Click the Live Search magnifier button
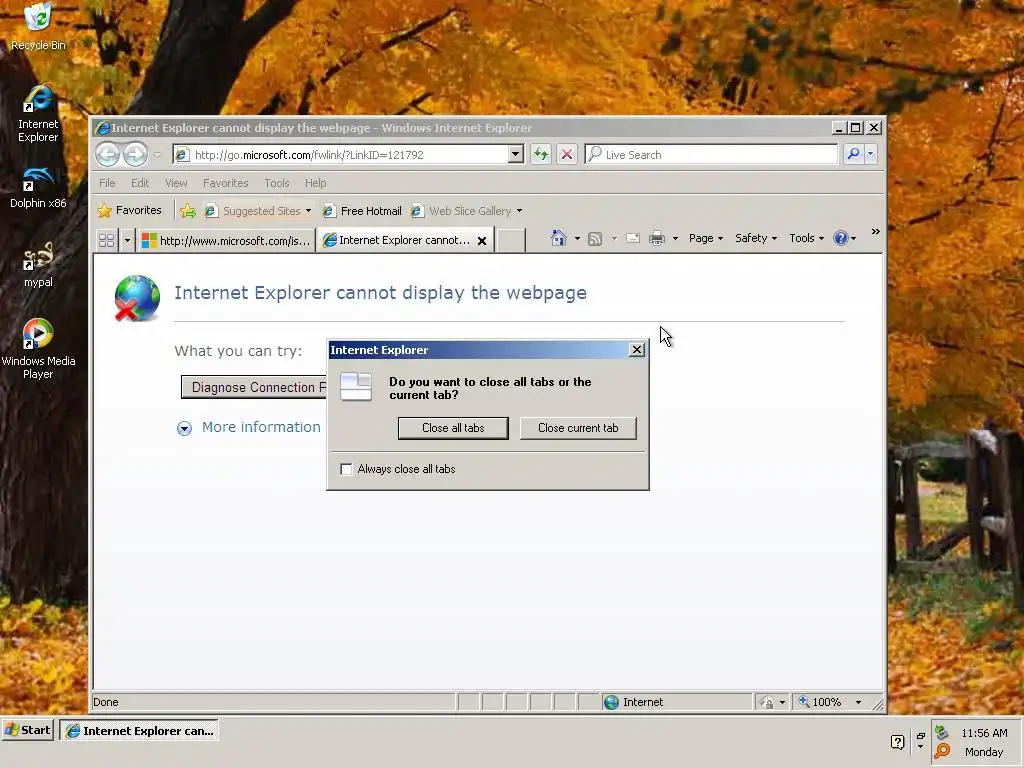Image resolution: width=1024 pixels, height=768 pixels. [x=853, y=154]
